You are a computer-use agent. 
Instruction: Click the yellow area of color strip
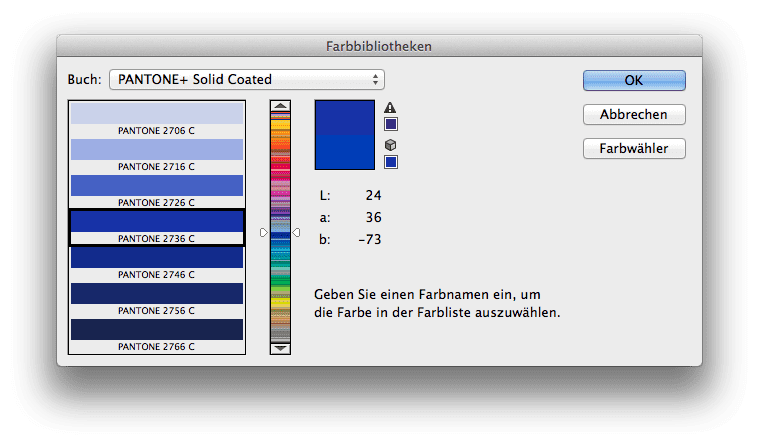[280, 302]
